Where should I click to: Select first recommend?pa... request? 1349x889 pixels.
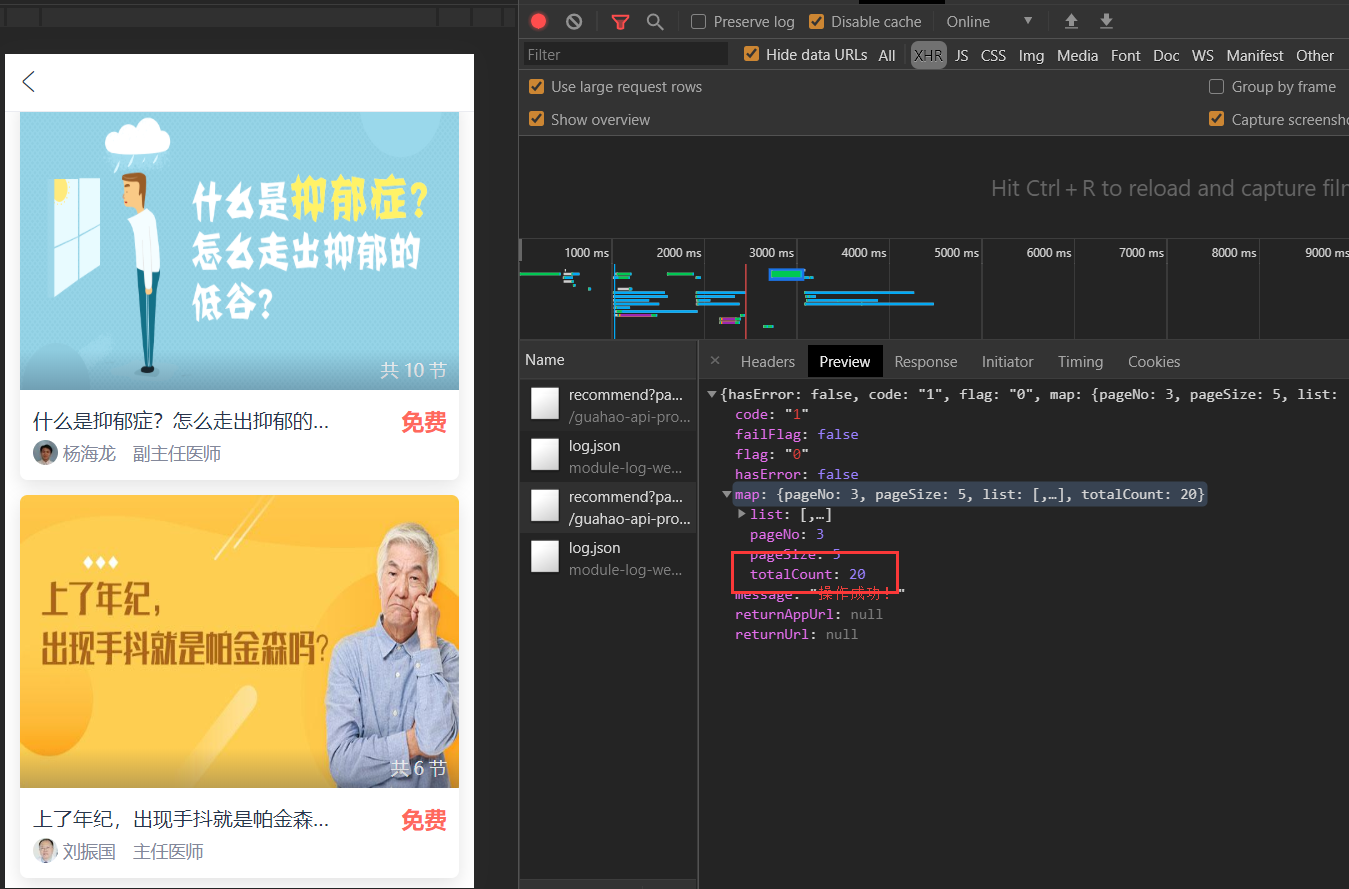[608, 404]
